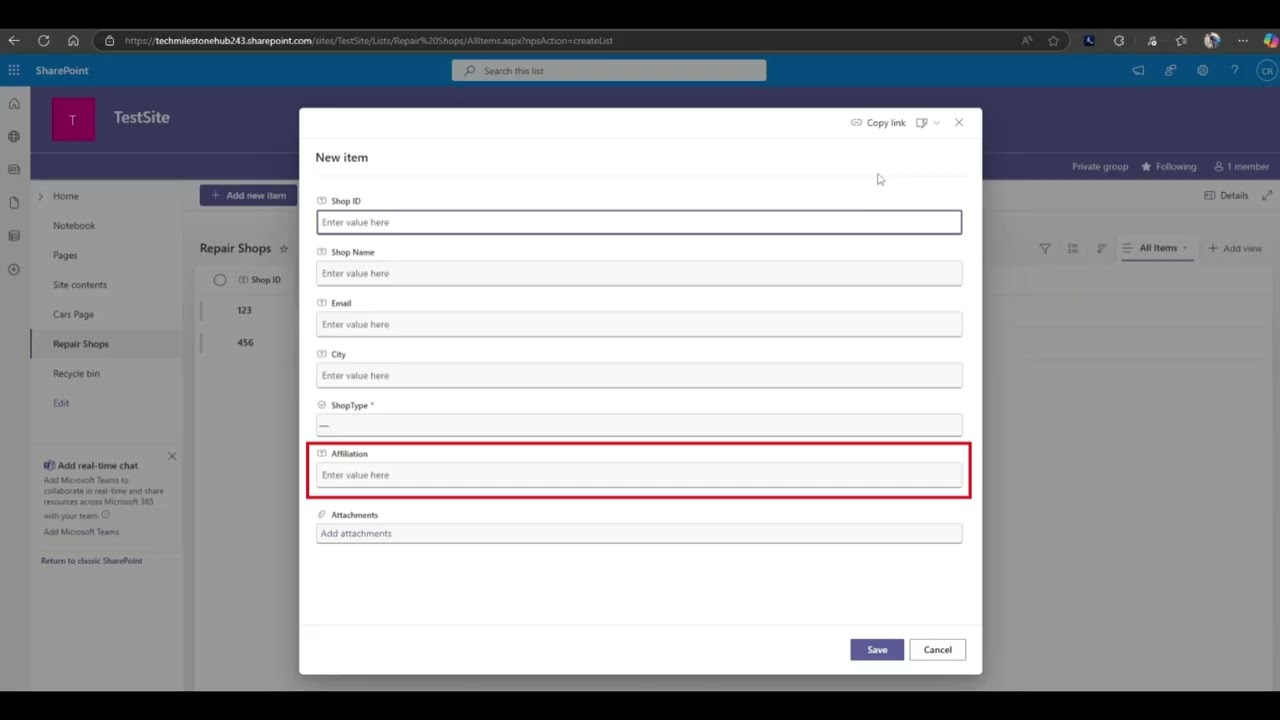
Task: Click the Add new item button
Action: coord(248,196)
